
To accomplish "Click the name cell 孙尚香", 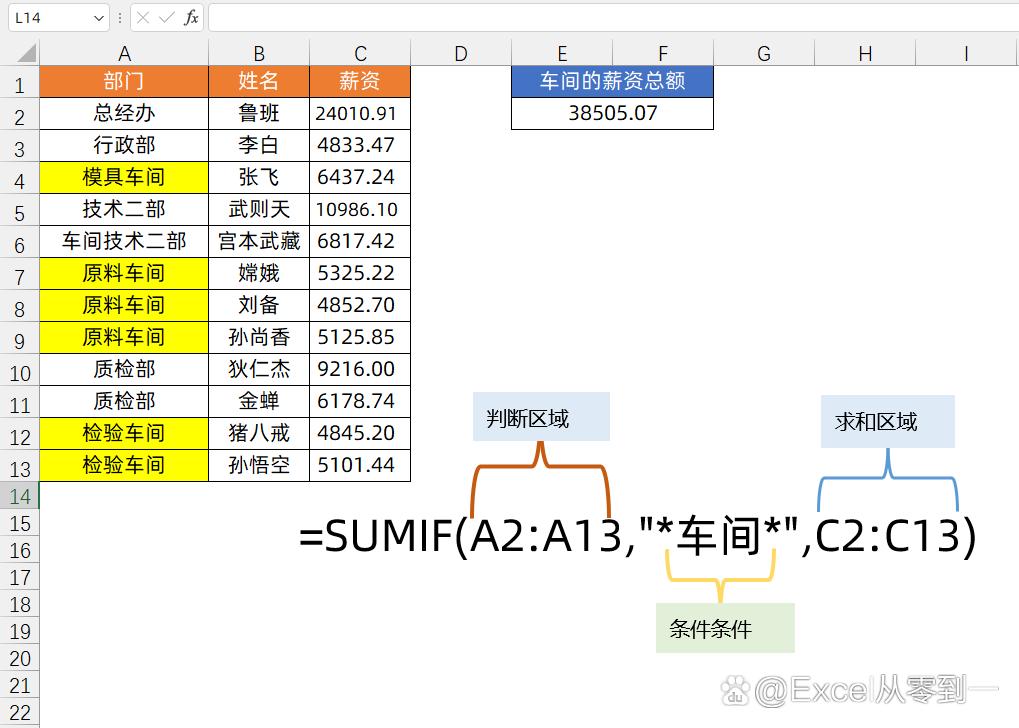I will click(x=259, y=337).
